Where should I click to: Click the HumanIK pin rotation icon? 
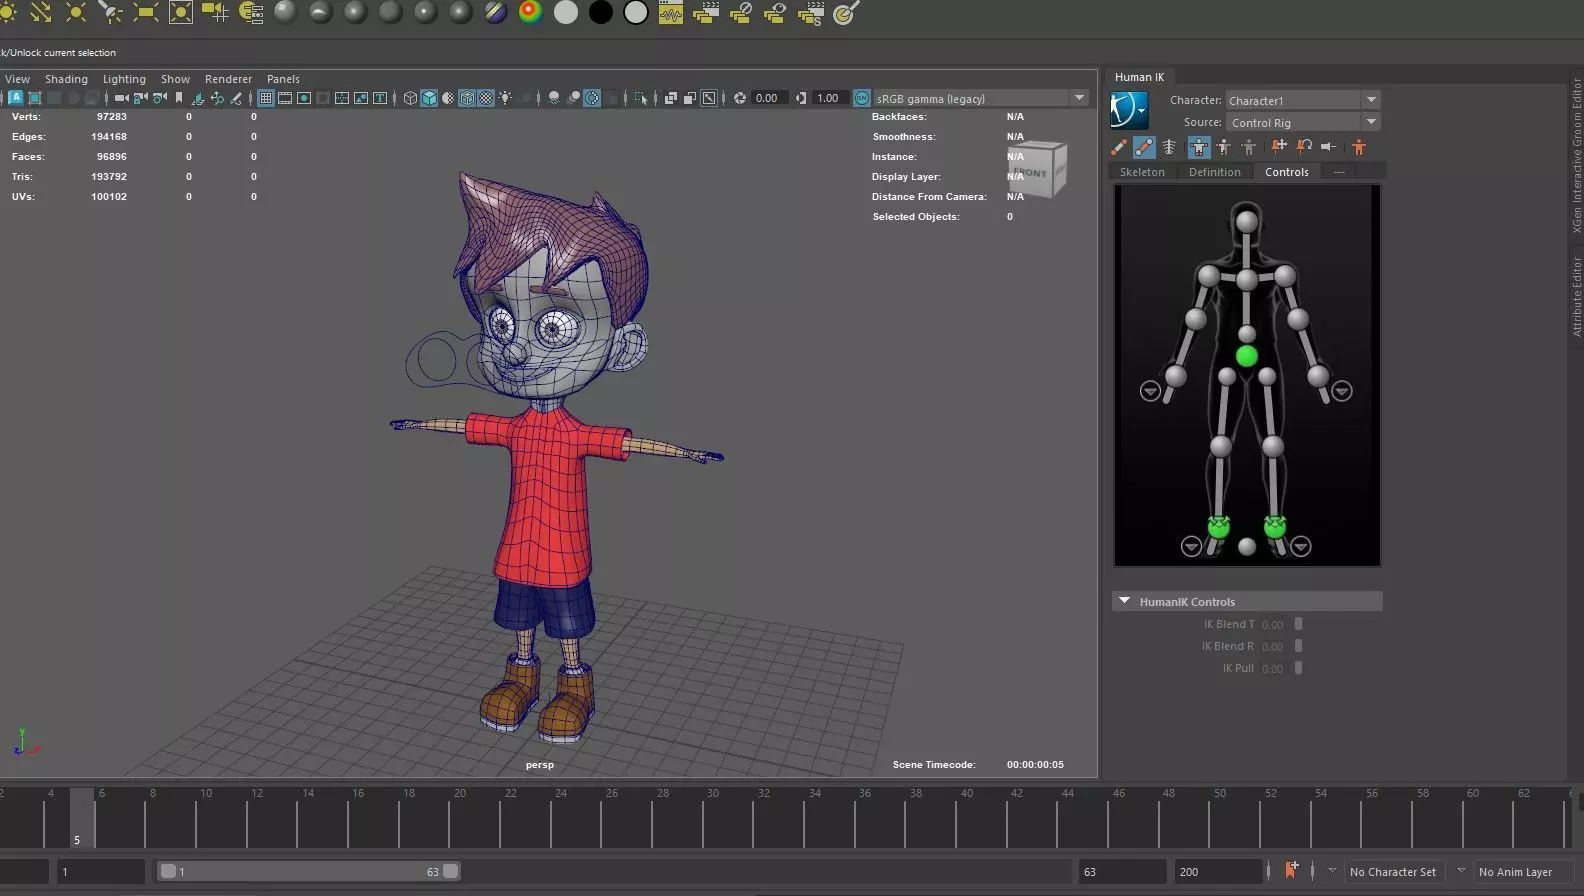click(1304, 147)
